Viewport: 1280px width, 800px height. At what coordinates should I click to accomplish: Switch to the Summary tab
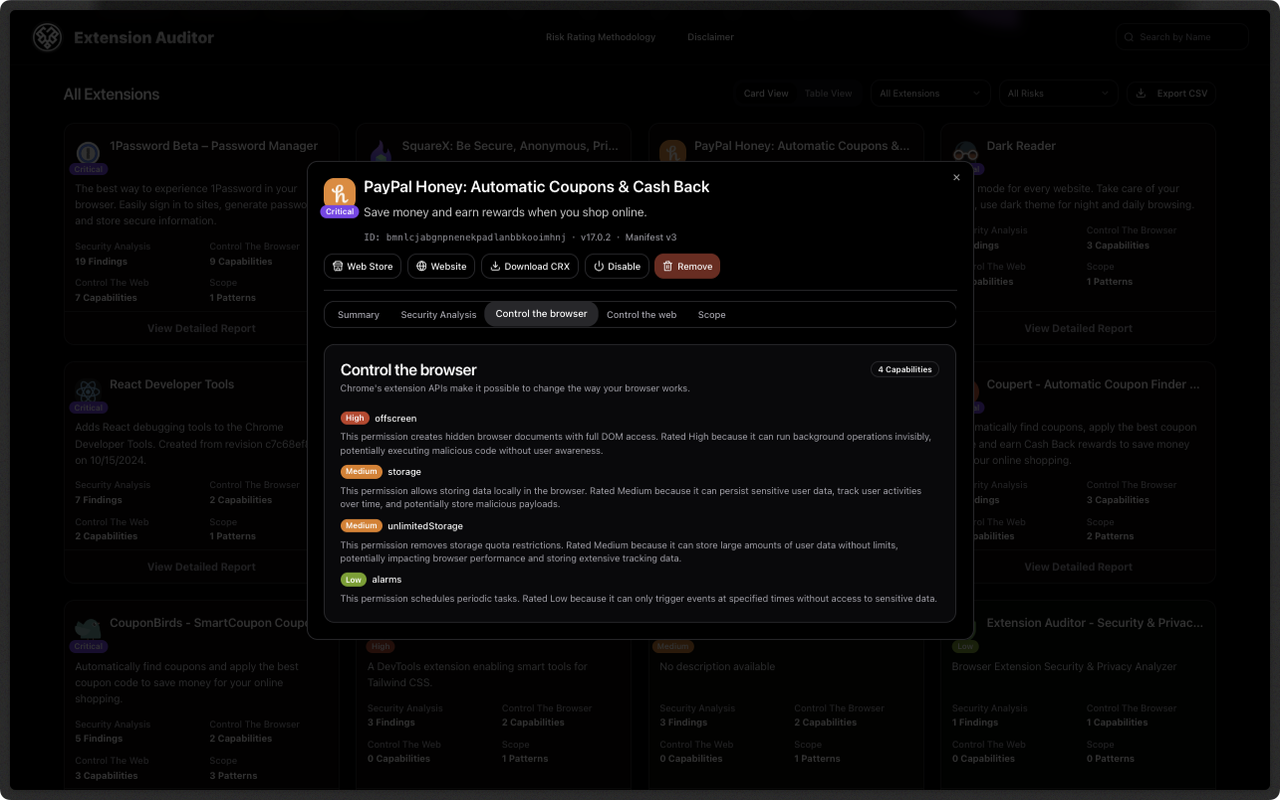358,314
